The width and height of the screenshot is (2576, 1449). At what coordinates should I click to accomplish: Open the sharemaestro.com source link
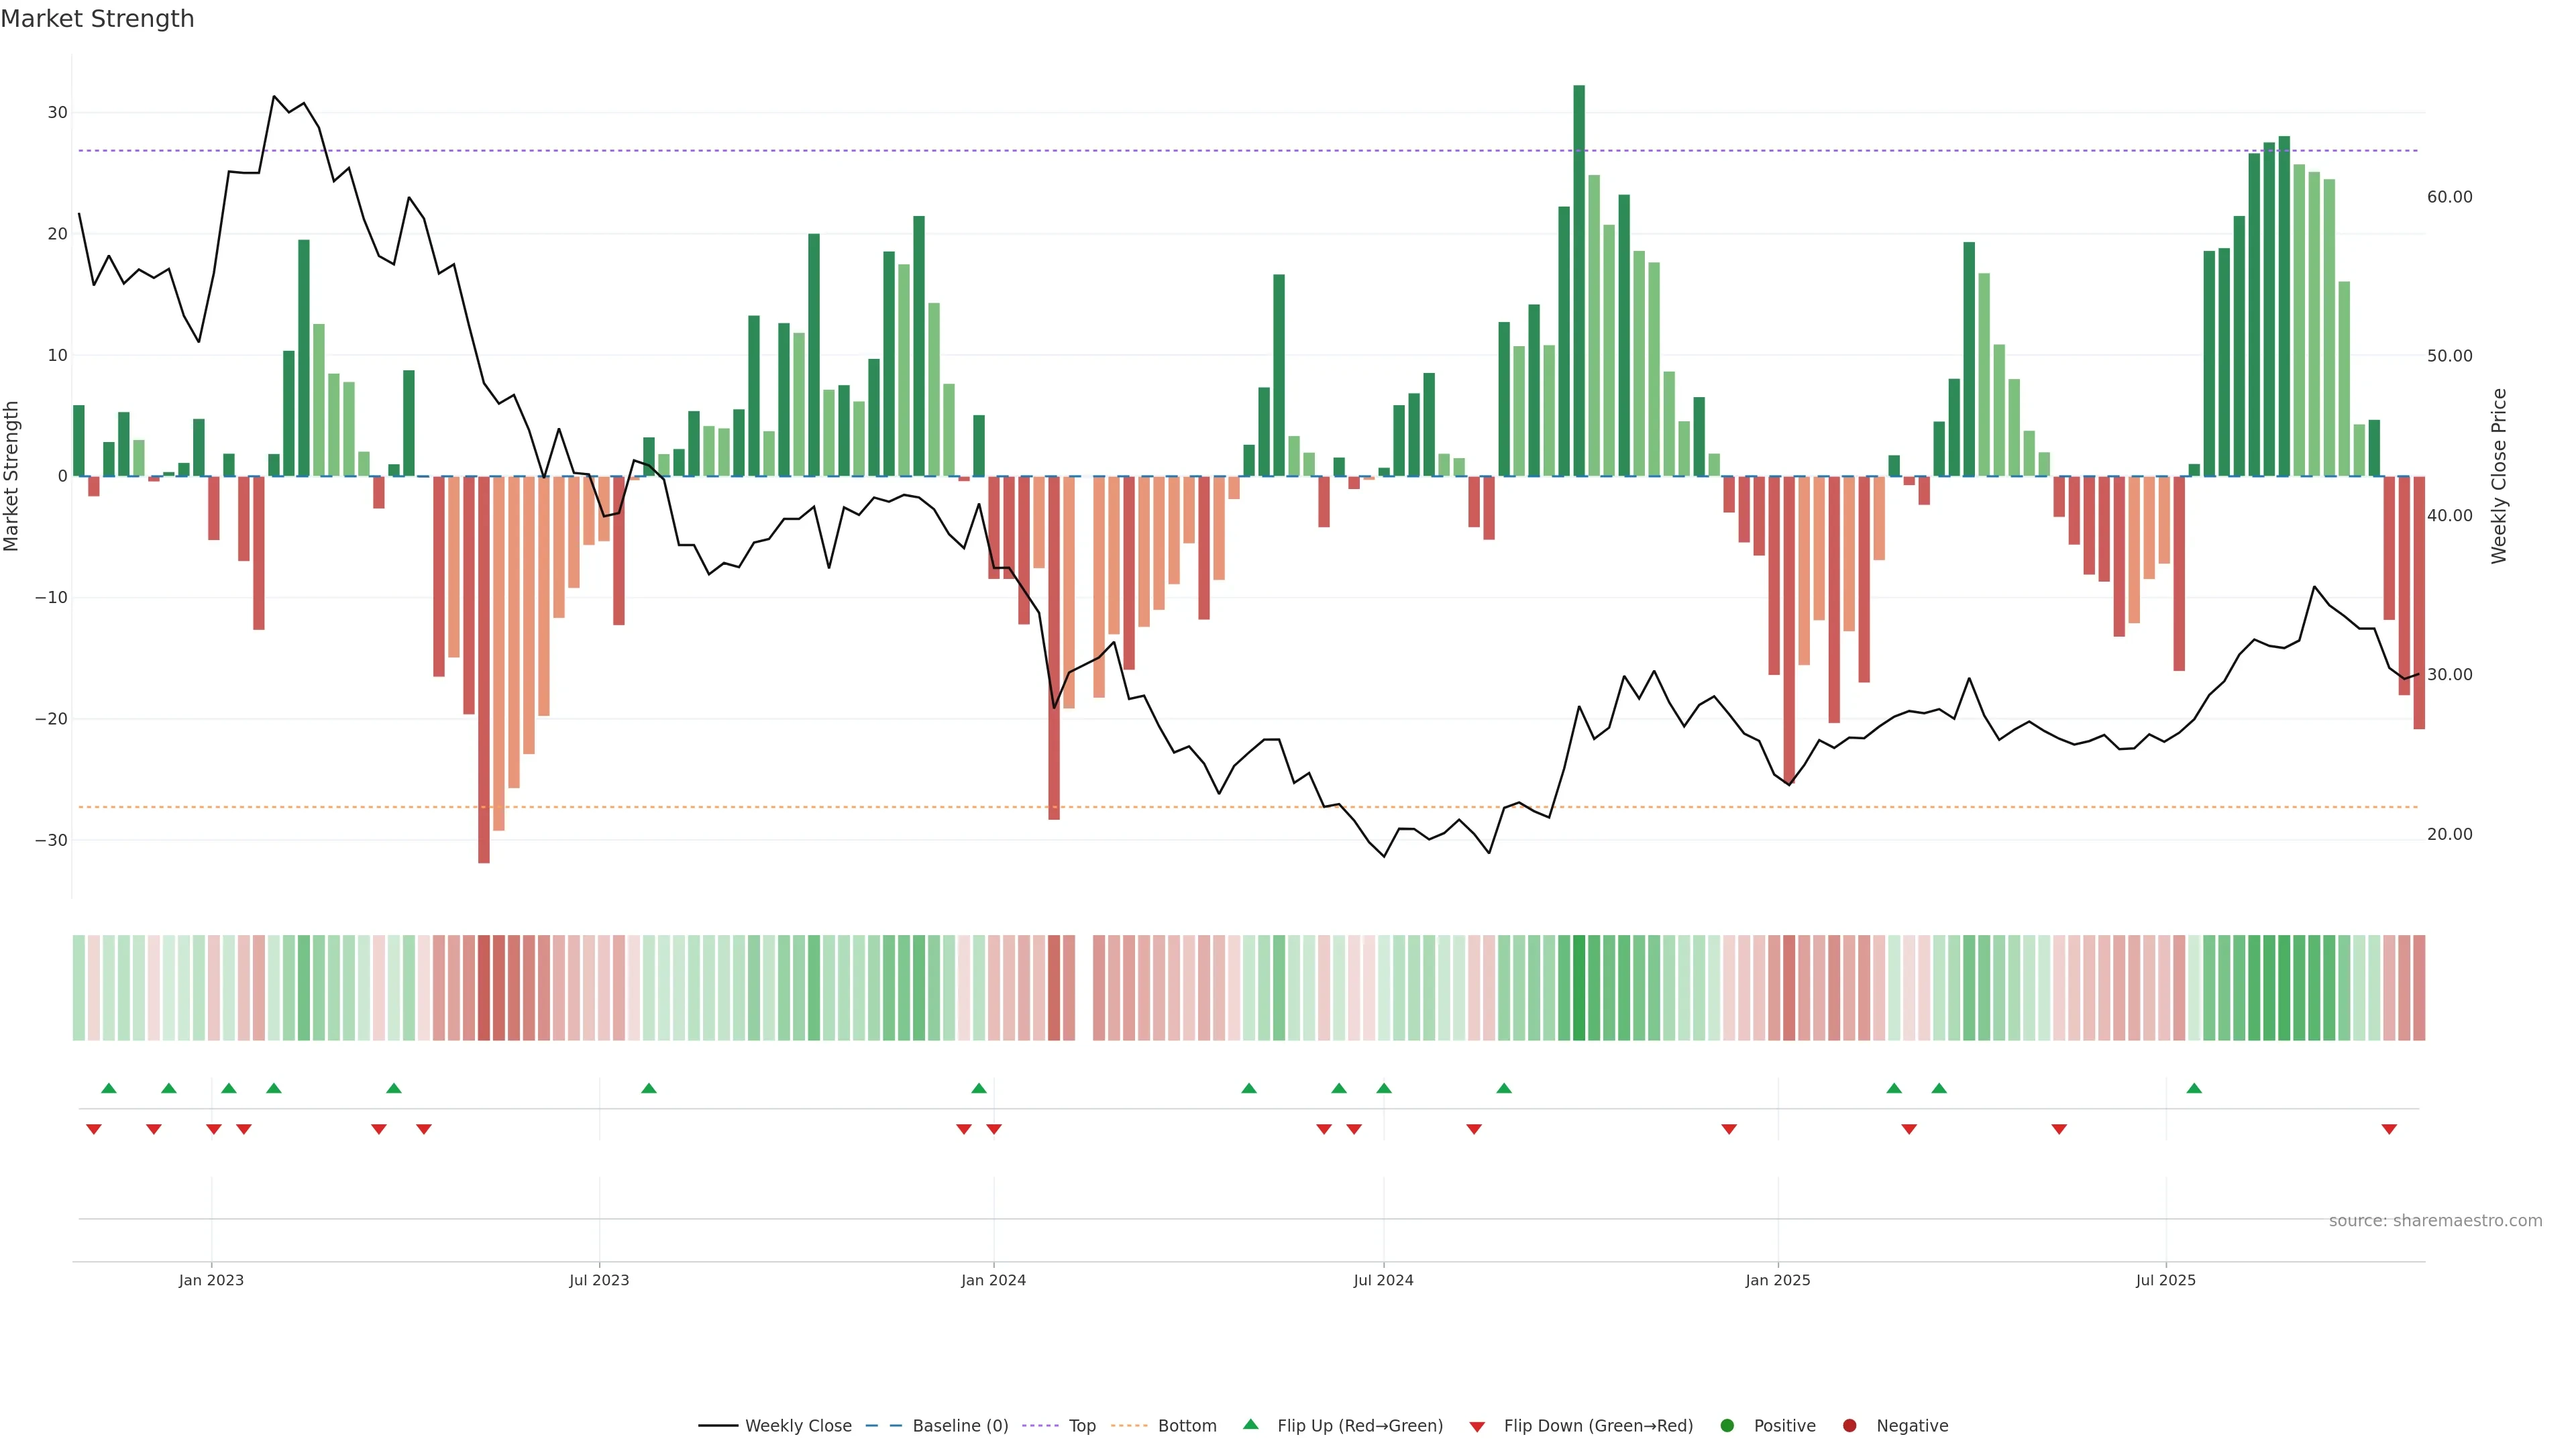(x=2435, y=1221)
